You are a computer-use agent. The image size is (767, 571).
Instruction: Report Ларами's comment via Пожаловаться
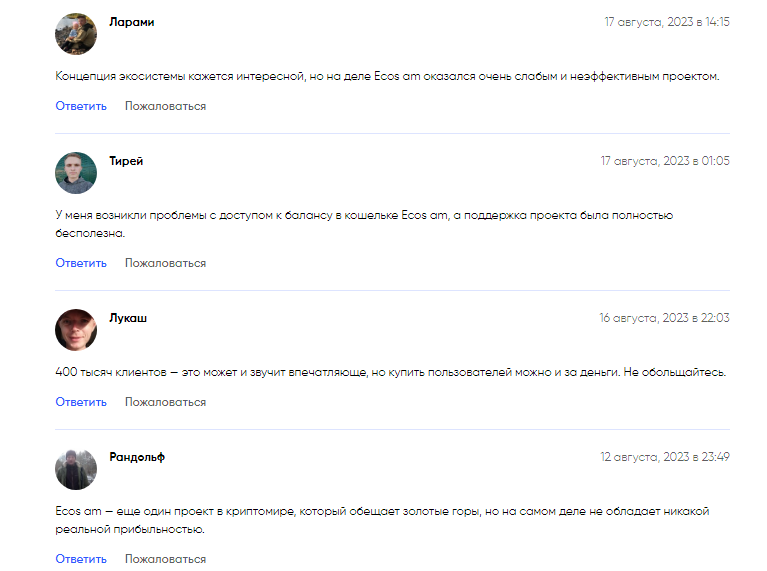click(165, 106)
